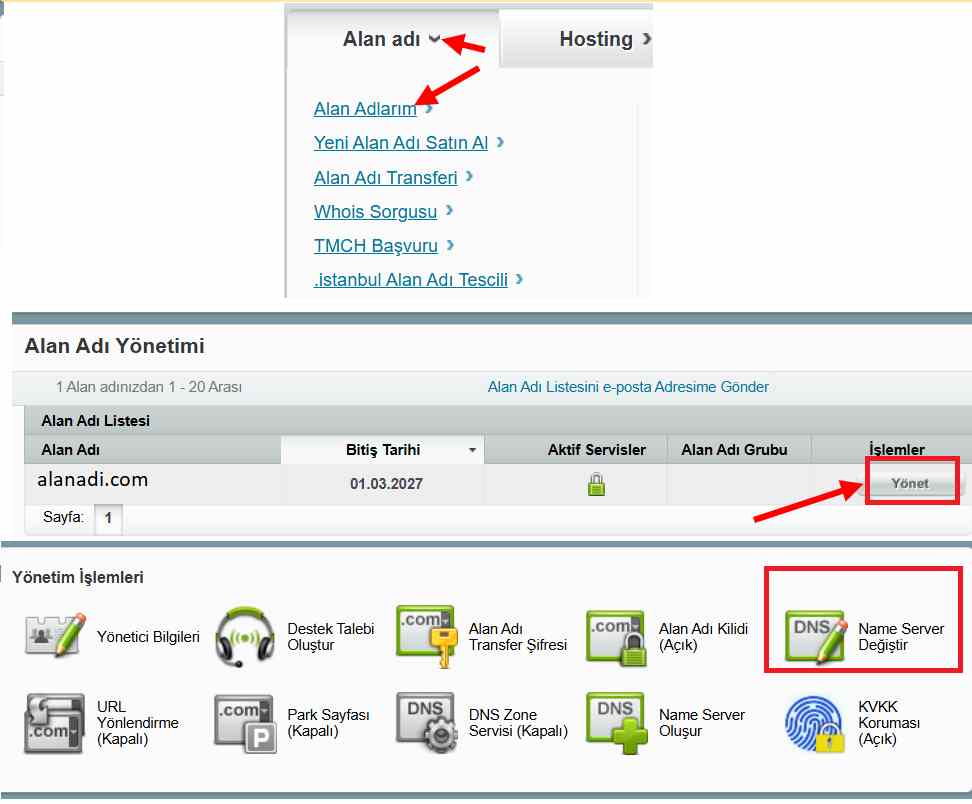The image size is (972, 804).
Task: Click the KVKK Koruması (Açık) label
Action: click(889, 723)
